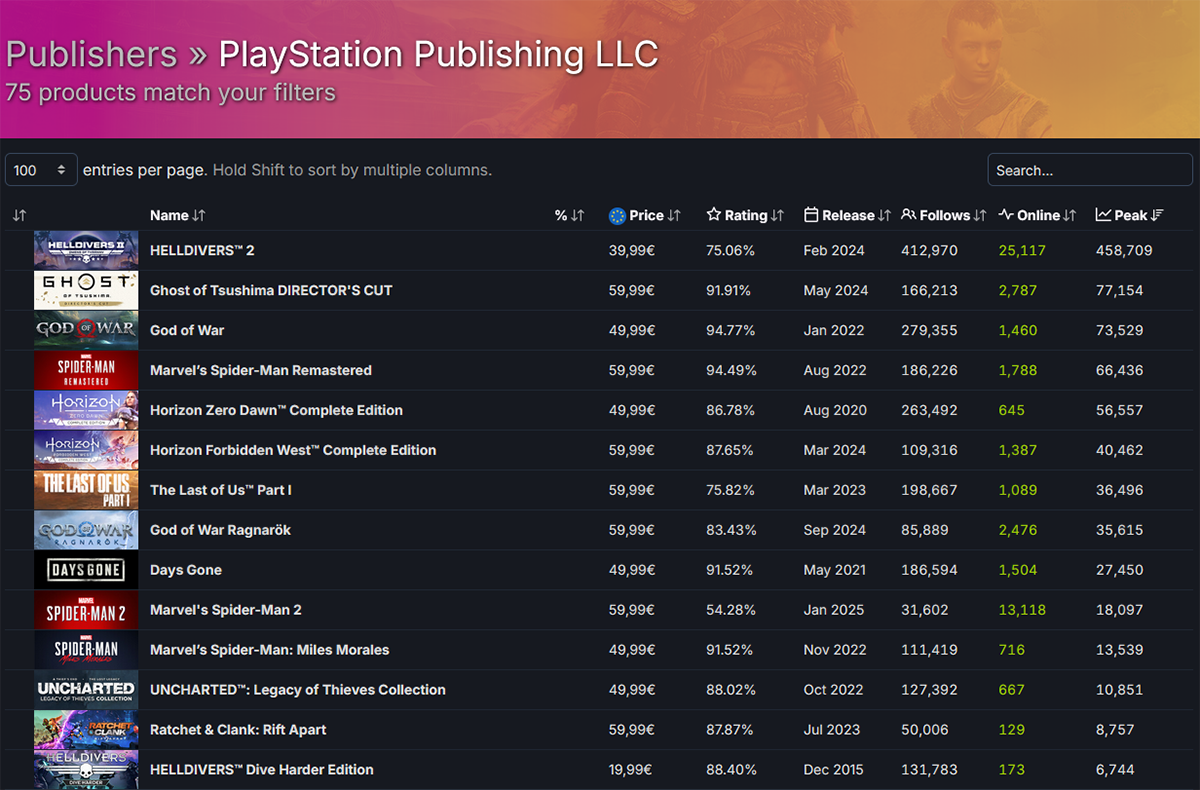Select Ratchet & Clank: Rift Apart

point(238,730)
